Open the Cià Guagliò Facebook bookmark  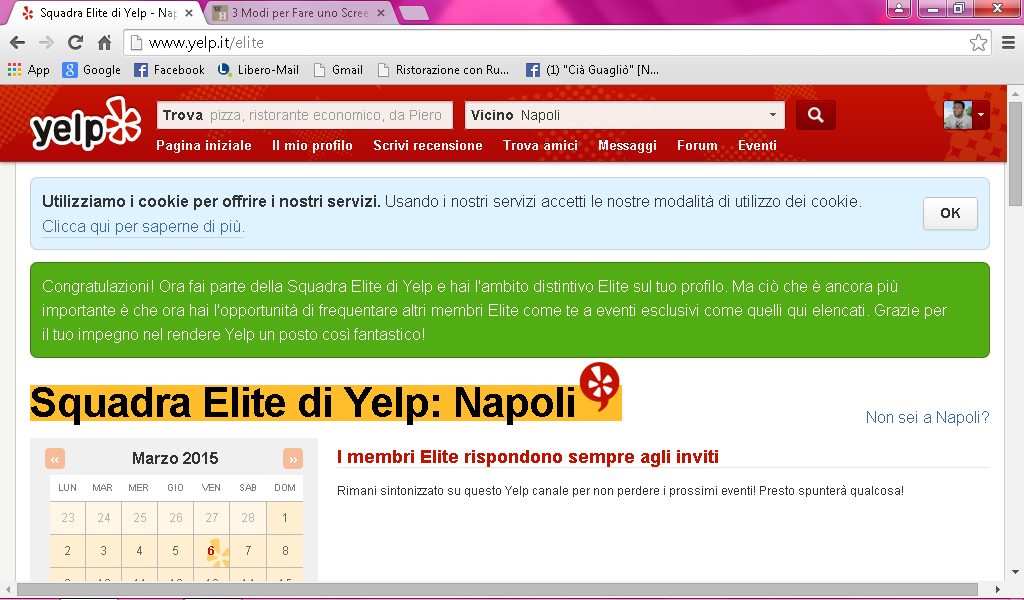tap(592, 70)
